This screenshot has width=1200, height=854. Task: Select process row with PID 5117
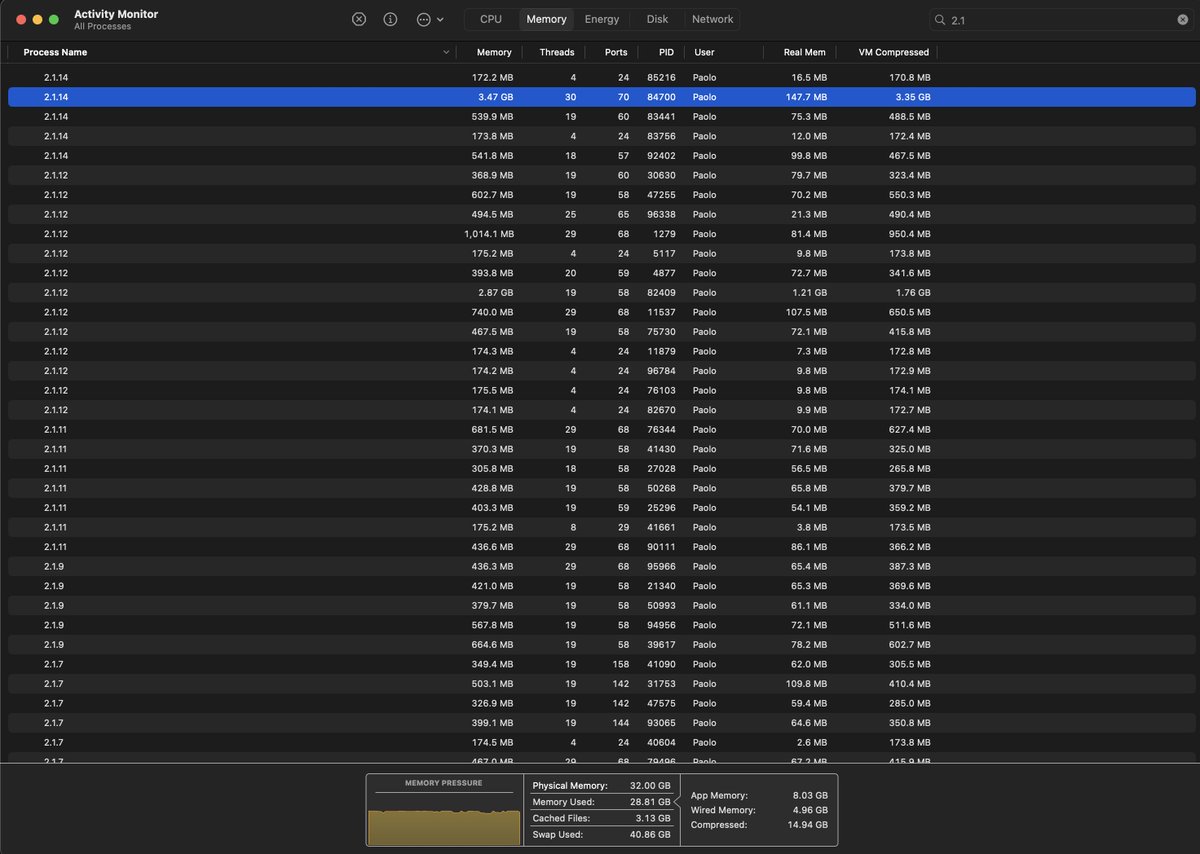pos(602,253)
